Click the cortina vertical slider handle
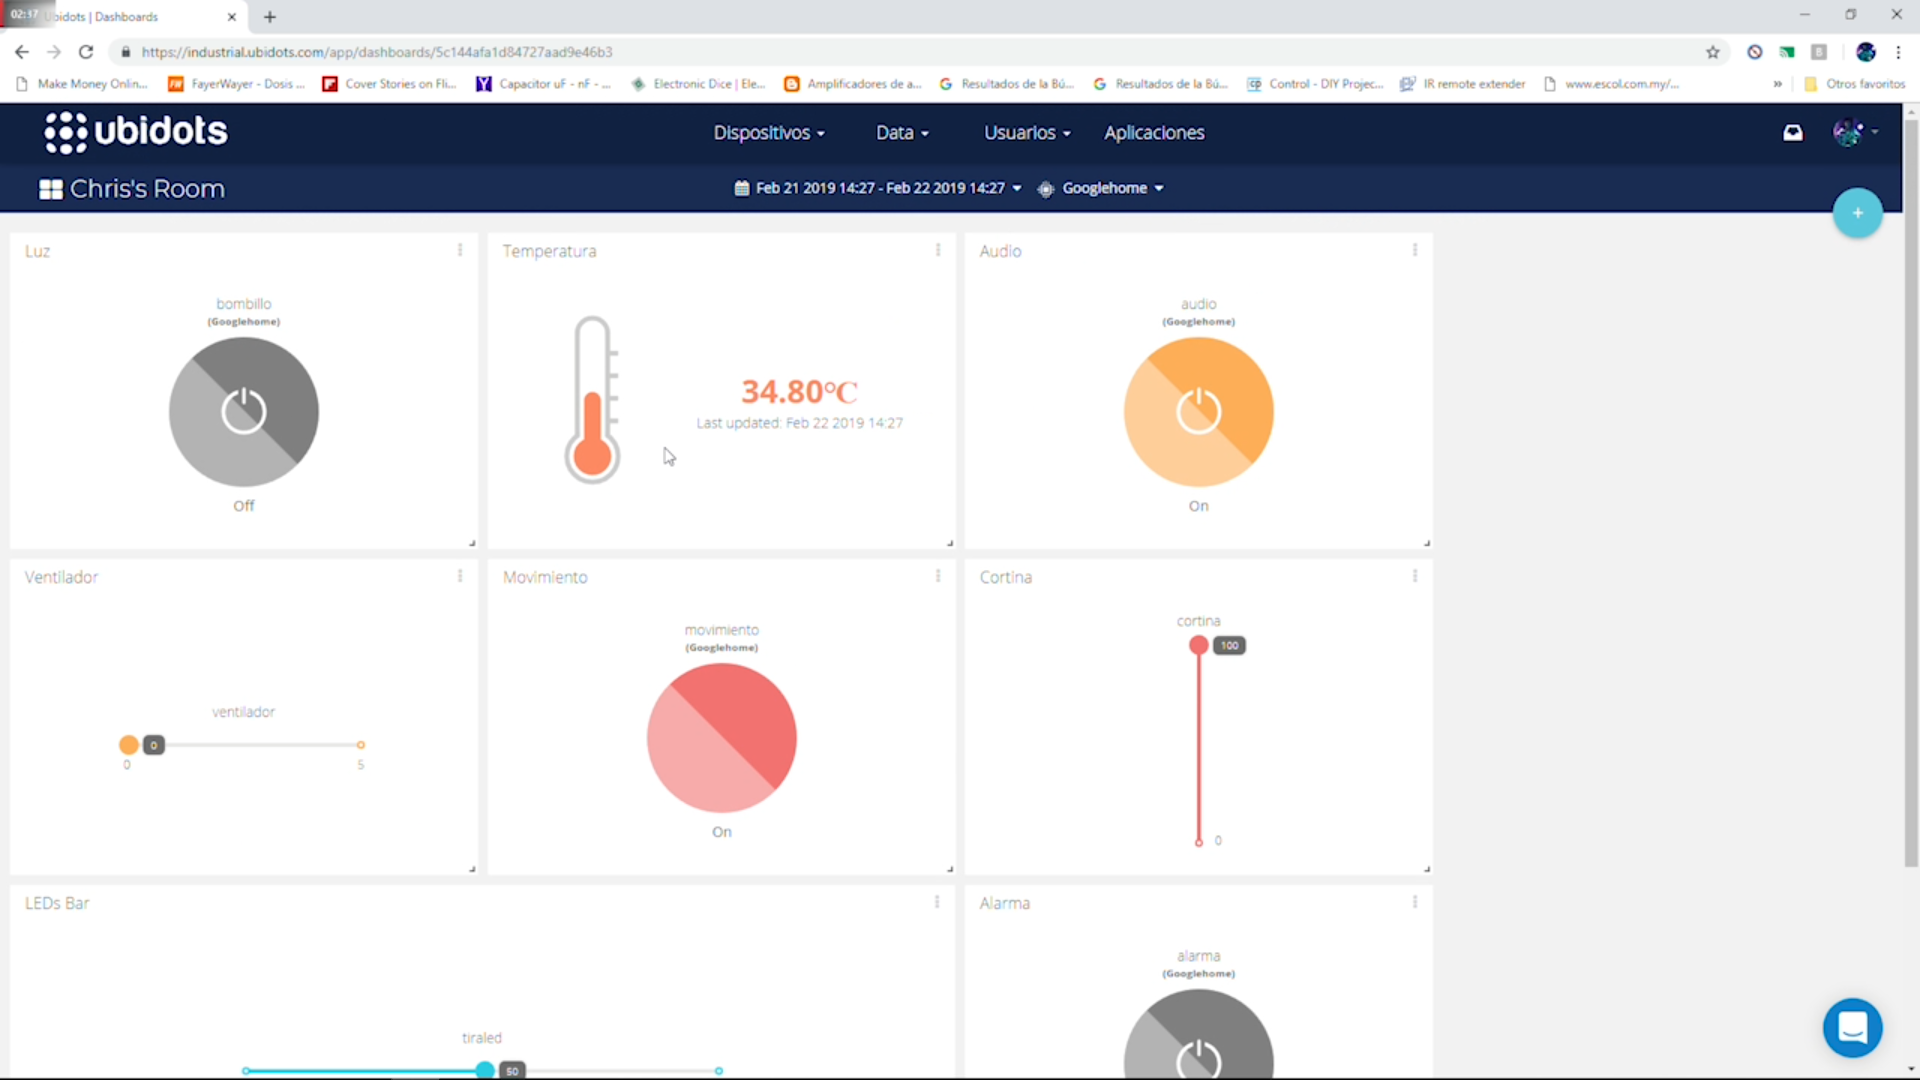 1198,645
